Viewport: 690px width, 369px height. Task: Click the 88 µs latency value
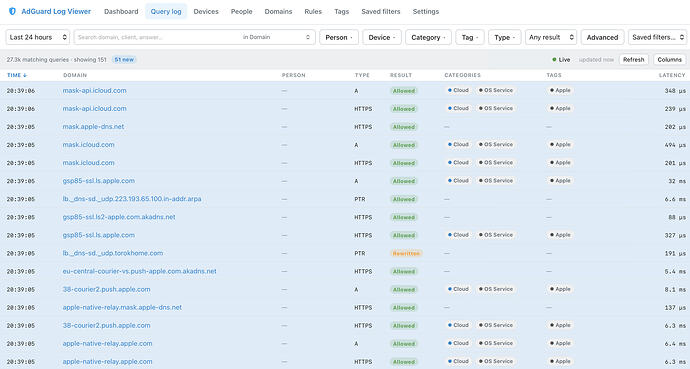pyautogui.click(x=677, y=217)
